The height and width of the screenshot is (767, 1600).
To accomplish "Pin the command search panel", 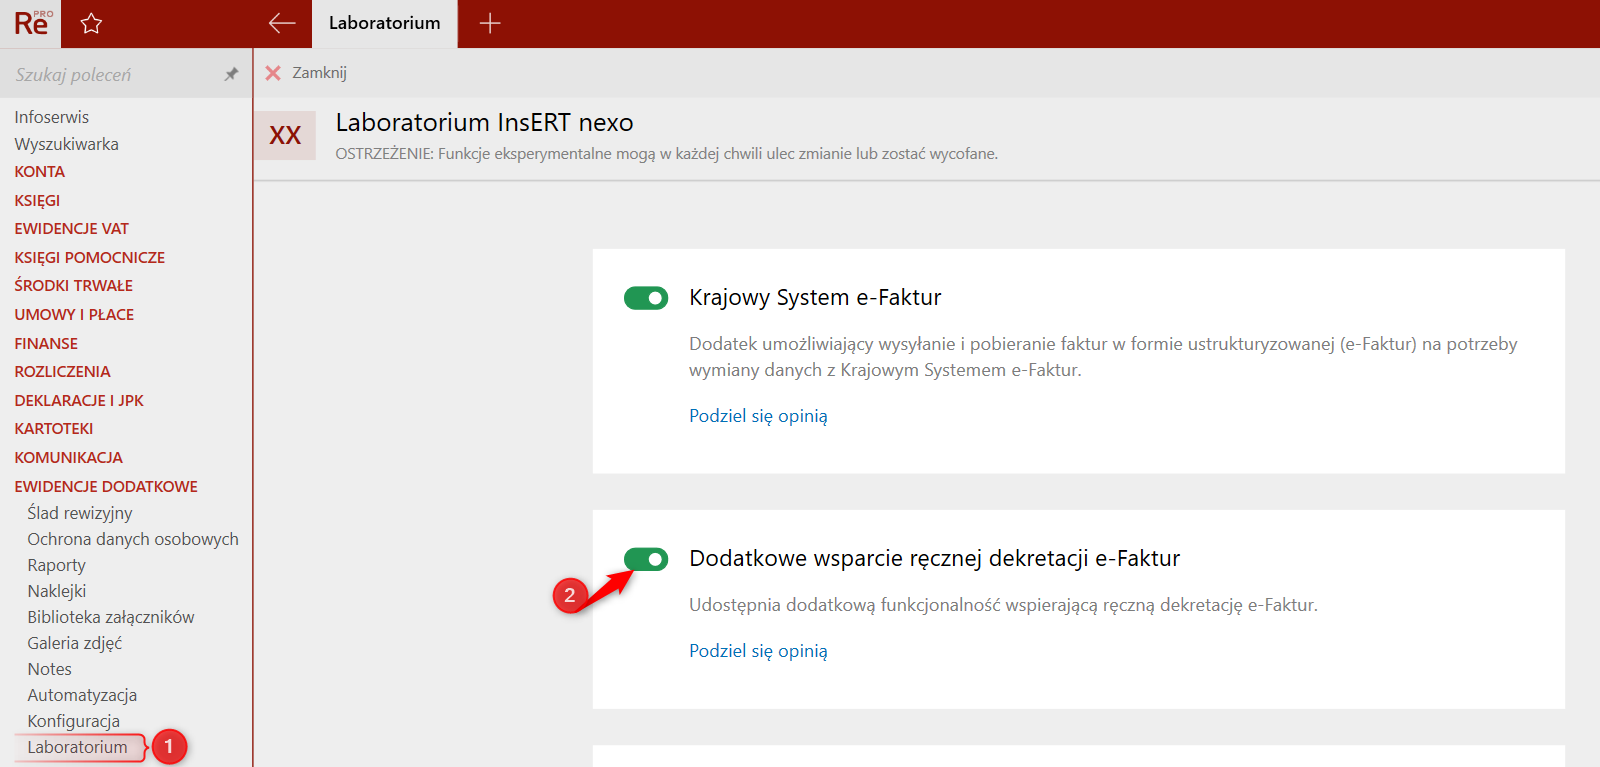I will (231, 74).
